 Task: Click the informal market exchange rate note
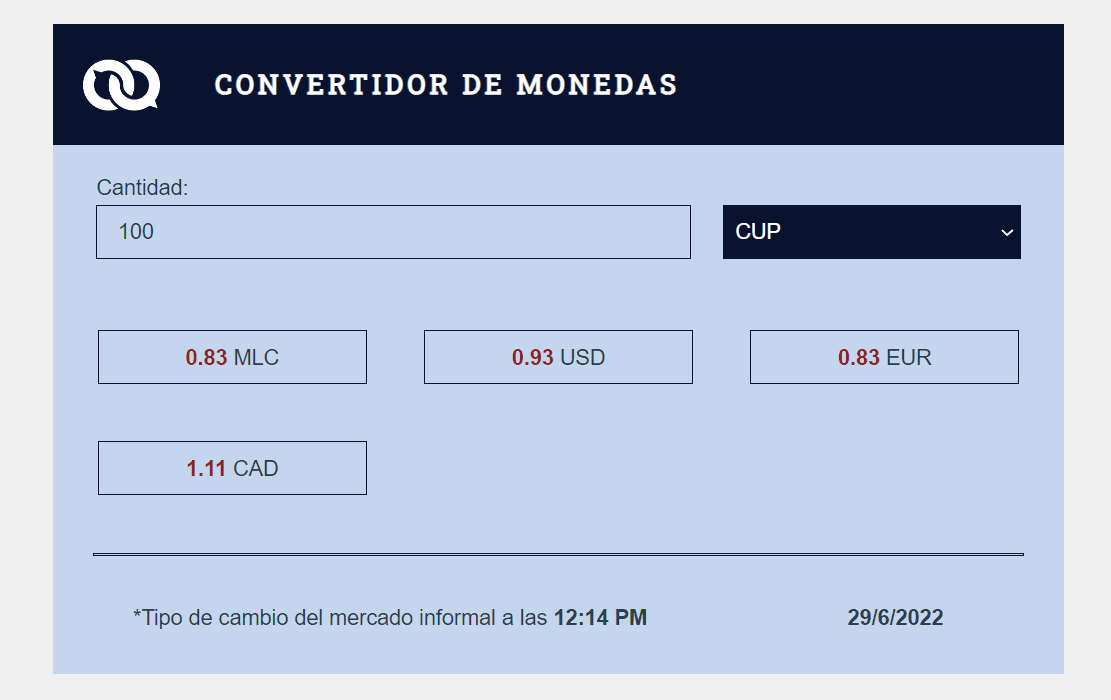point(340,618)
